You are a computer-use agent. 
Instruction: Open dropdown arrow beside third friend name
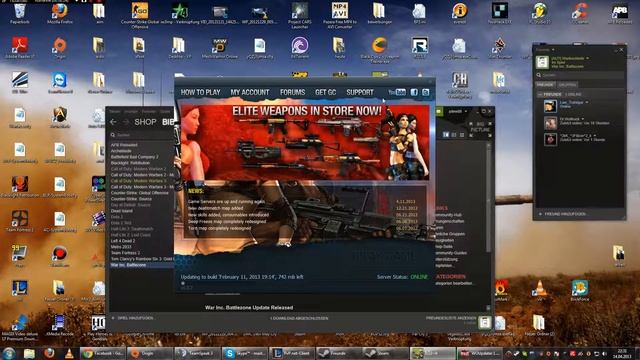[x=595, y=136]
